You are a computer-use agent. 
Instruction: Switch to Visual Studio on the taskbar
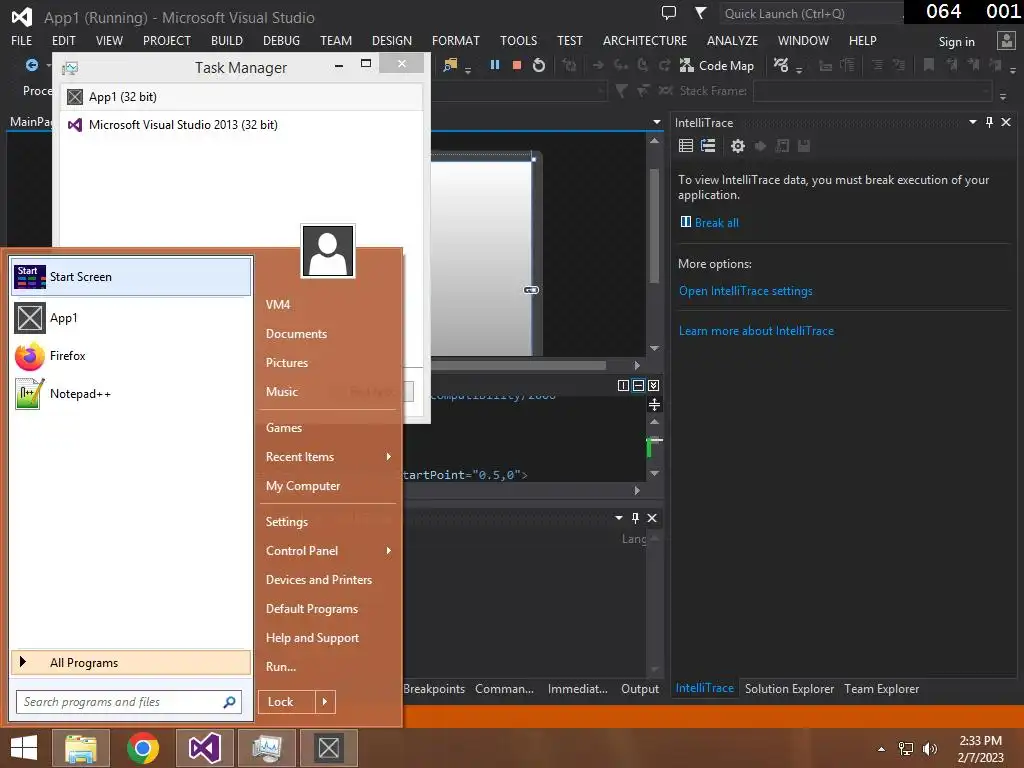(x=204, y=748)
